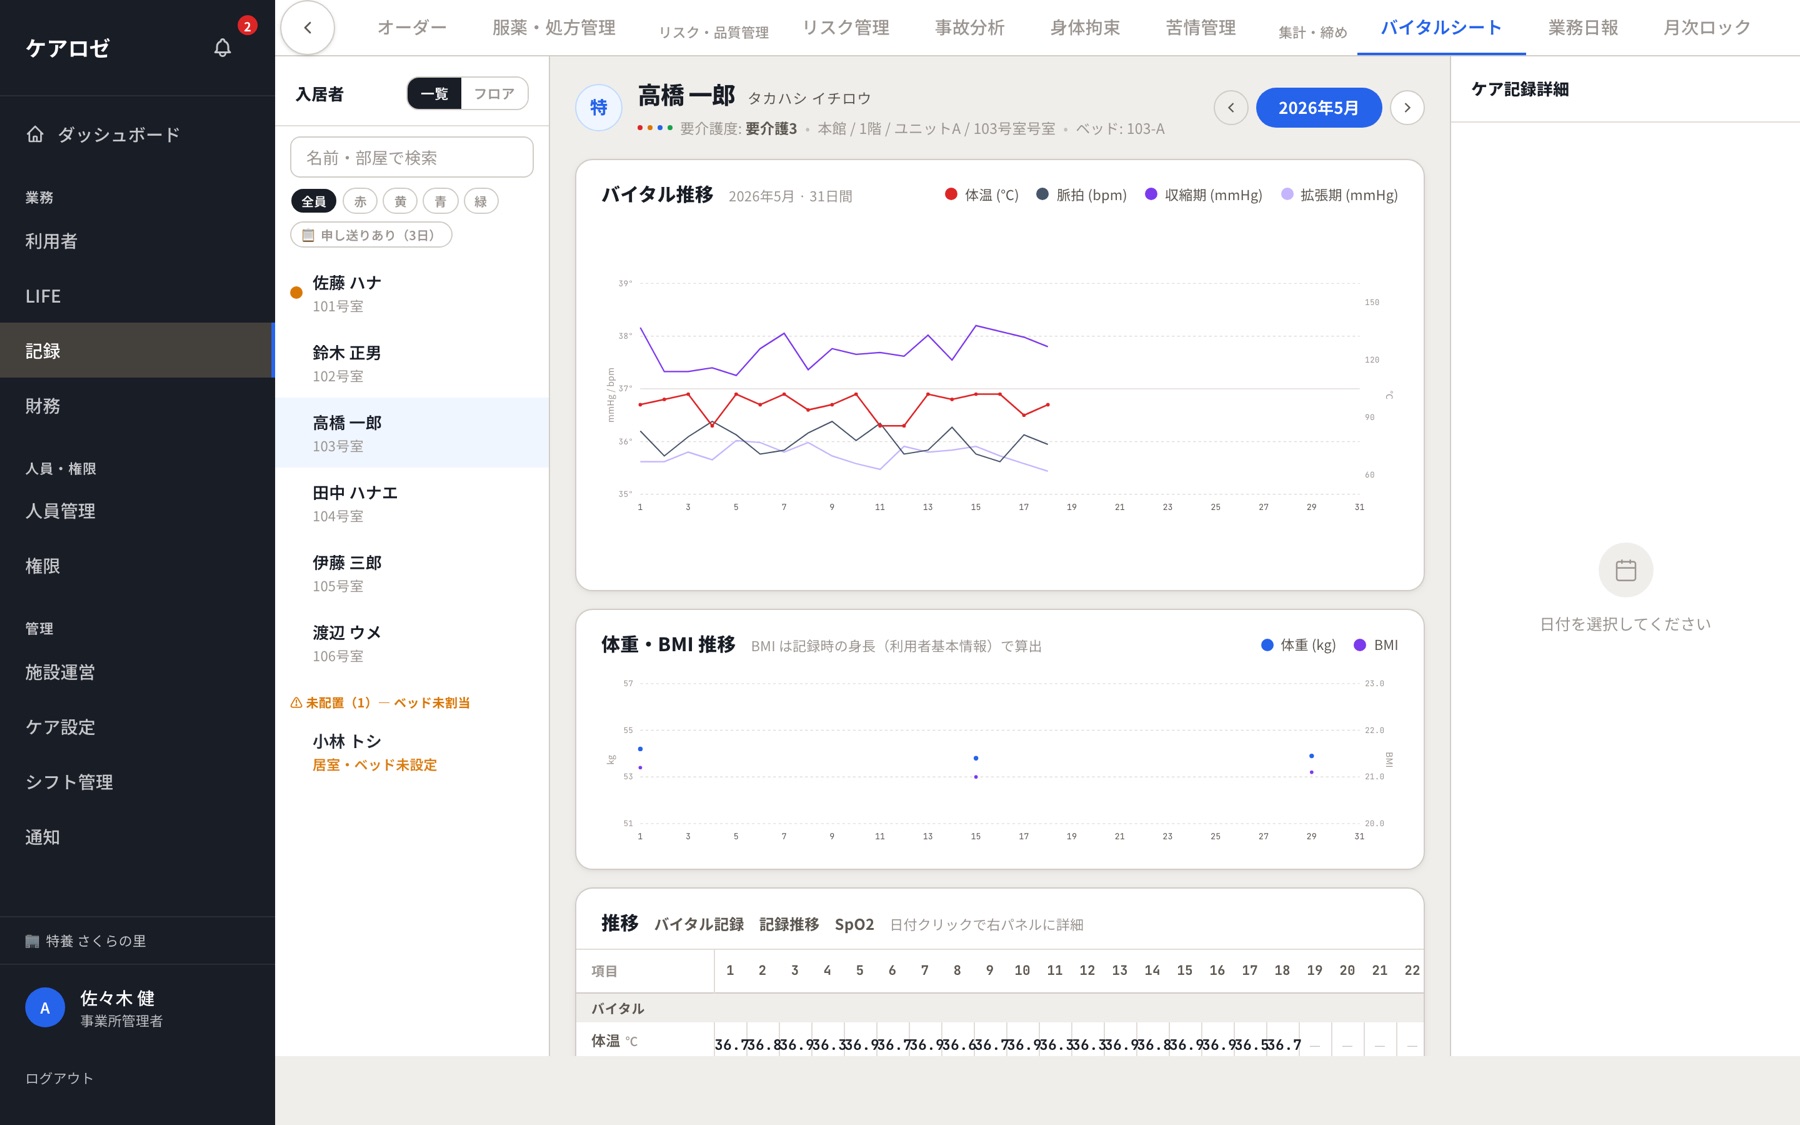The height and width of the screenshot is (1125, 1800).
Task: Filter residents by 黄 tag
Action: (x=400, y=201)
